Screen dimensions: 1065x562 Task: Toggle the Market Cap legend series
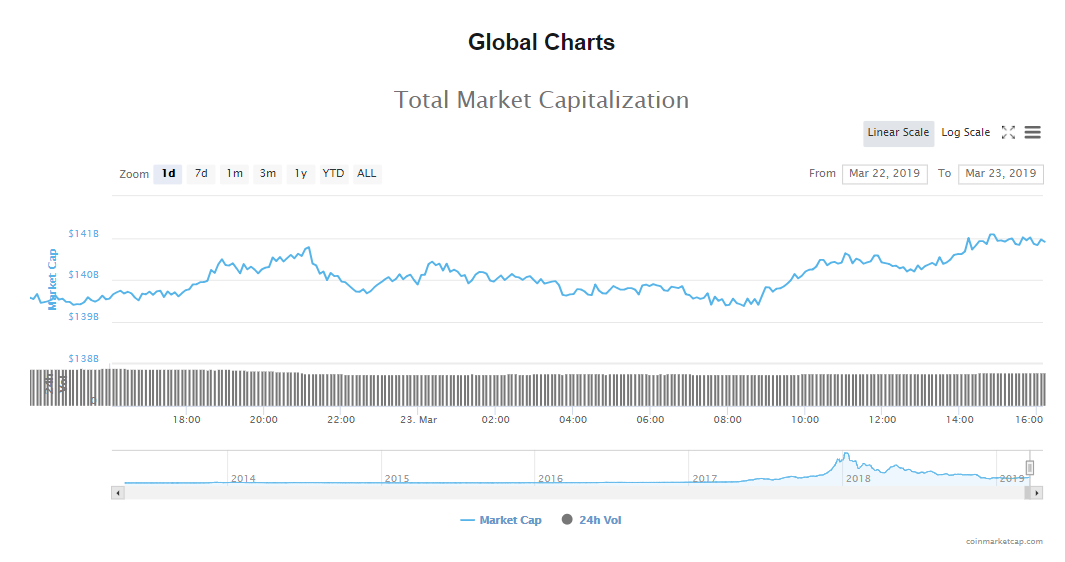pos(501,520)
